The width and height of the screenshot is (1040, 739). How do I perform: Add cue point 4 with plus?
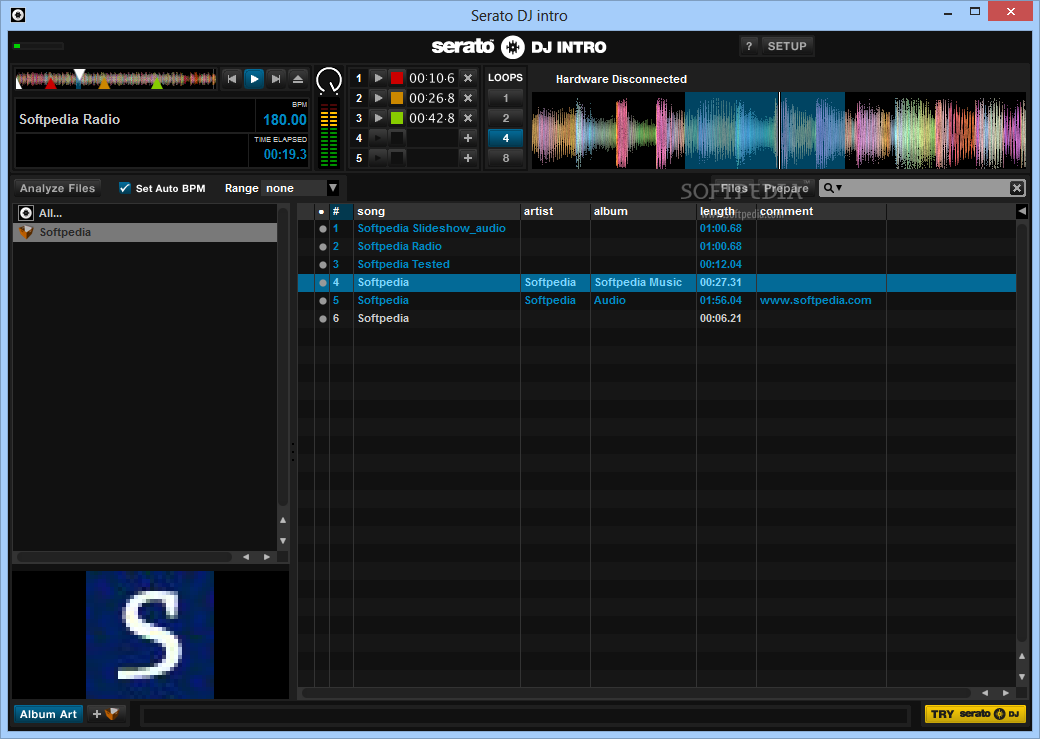point(468,138)
